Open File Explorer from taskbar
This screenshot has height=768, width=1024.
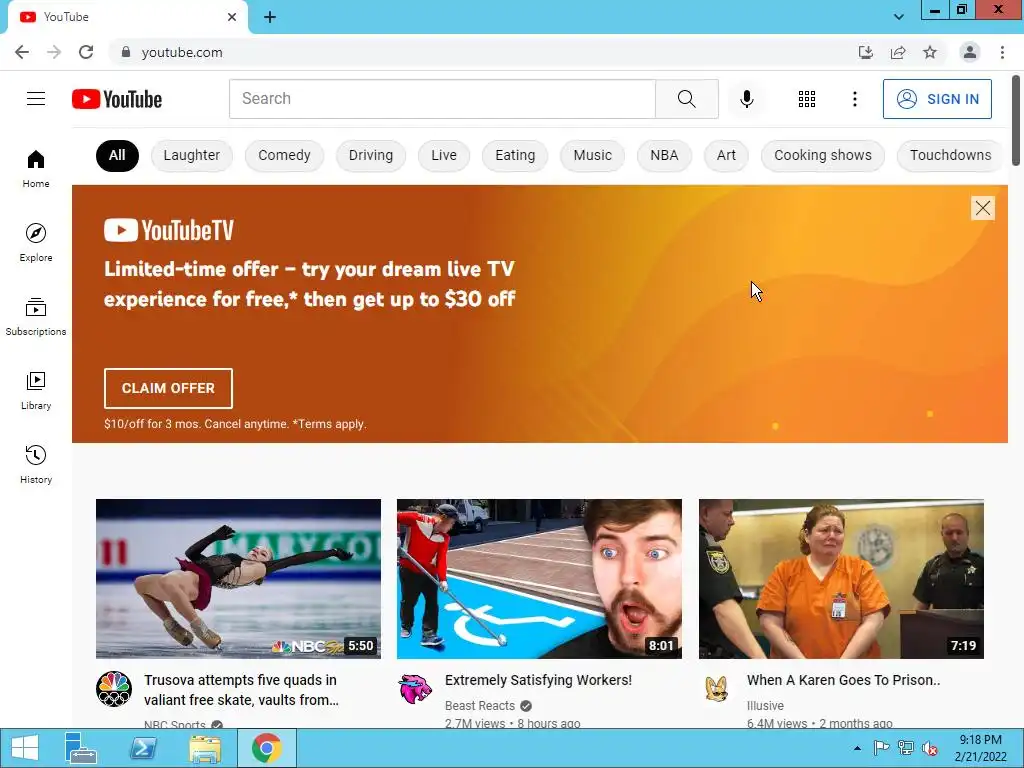click(x=204, y=748)
